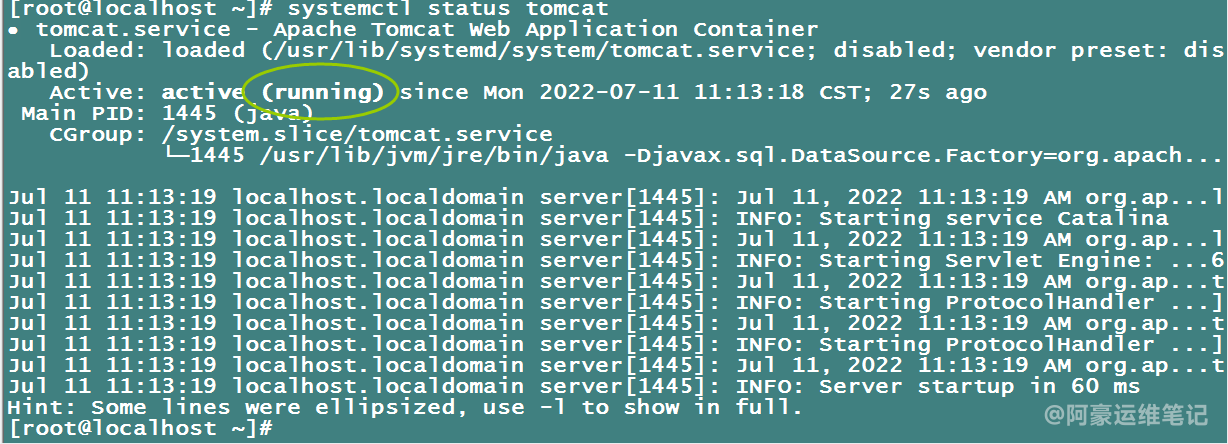Click the circled '(running)' status text
Screen dimensions: 1228x444
pyautogui.click(x=323, y=93)
